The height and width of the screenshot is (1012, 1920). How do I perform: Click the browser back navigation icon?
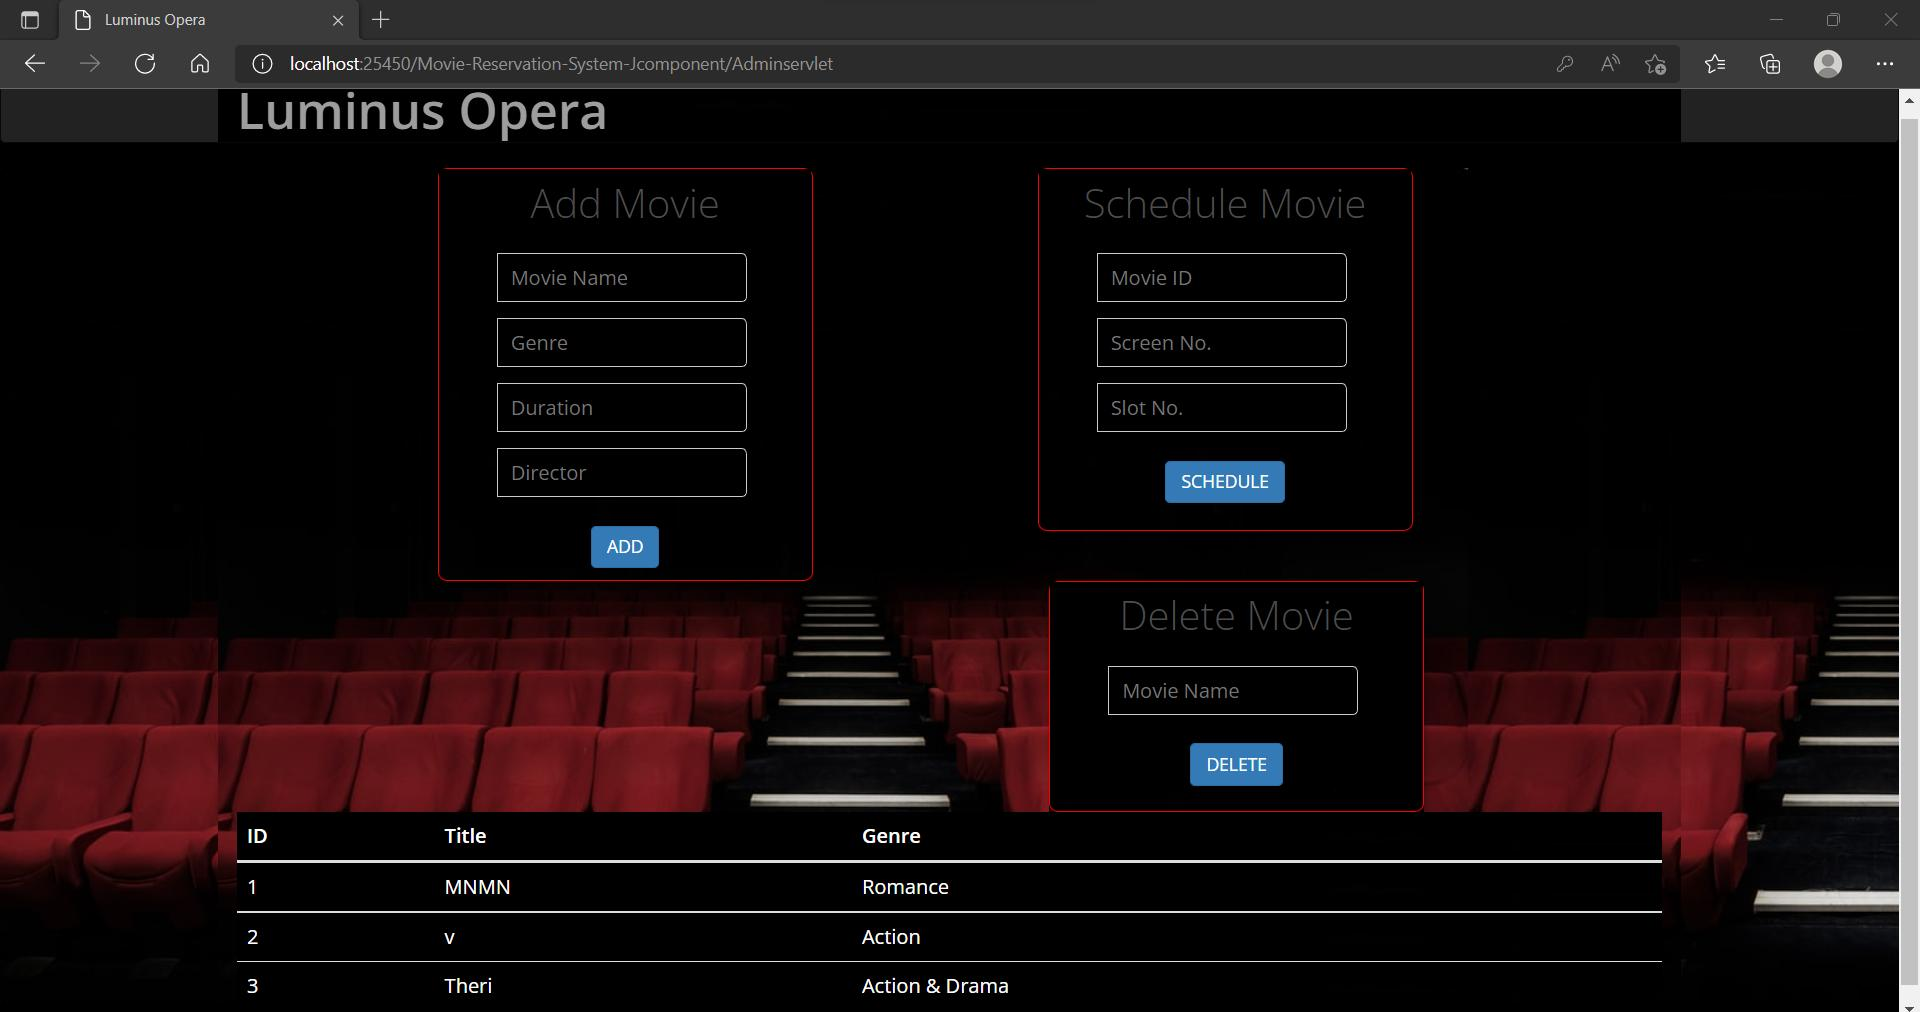tap(35, 63)
